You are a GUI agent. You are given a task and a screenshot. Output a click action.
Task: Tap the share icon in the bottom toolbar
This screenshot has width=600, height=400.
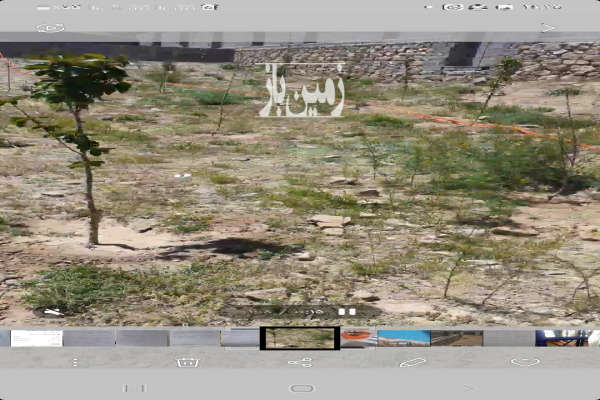click(299, 362)
